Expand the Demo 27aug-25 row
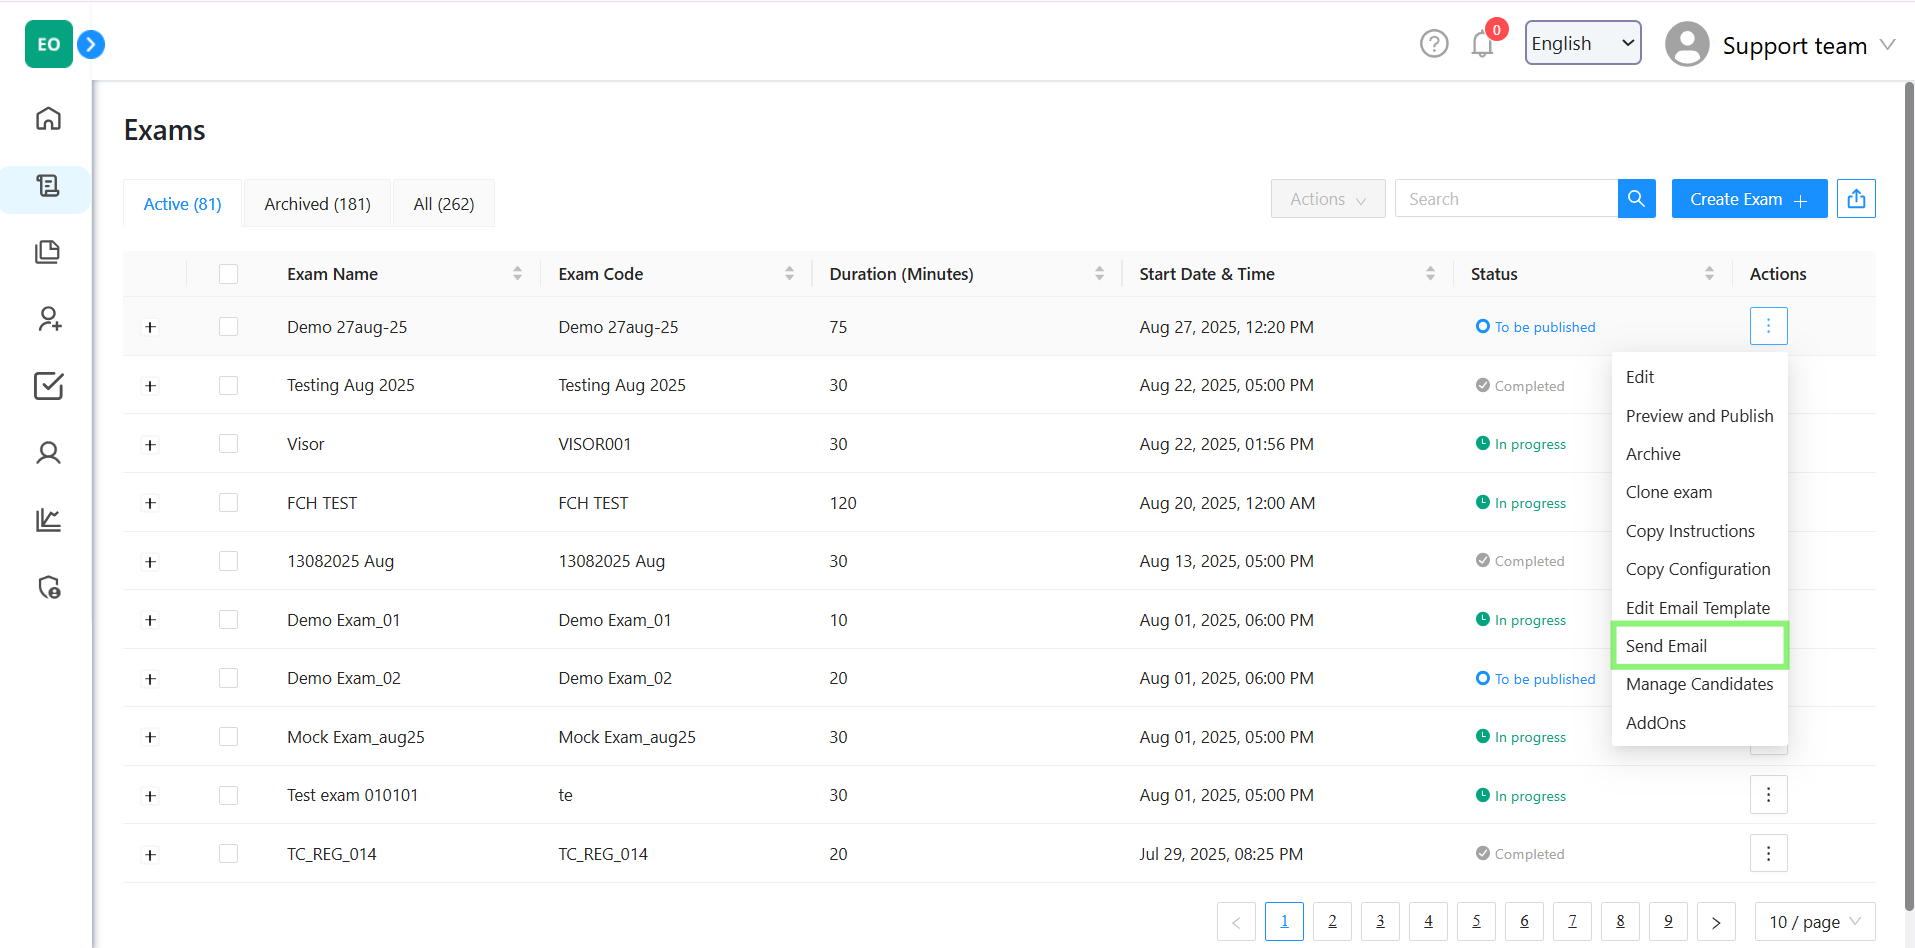Screen dimensions: 1915x948 tap(150, 327)
